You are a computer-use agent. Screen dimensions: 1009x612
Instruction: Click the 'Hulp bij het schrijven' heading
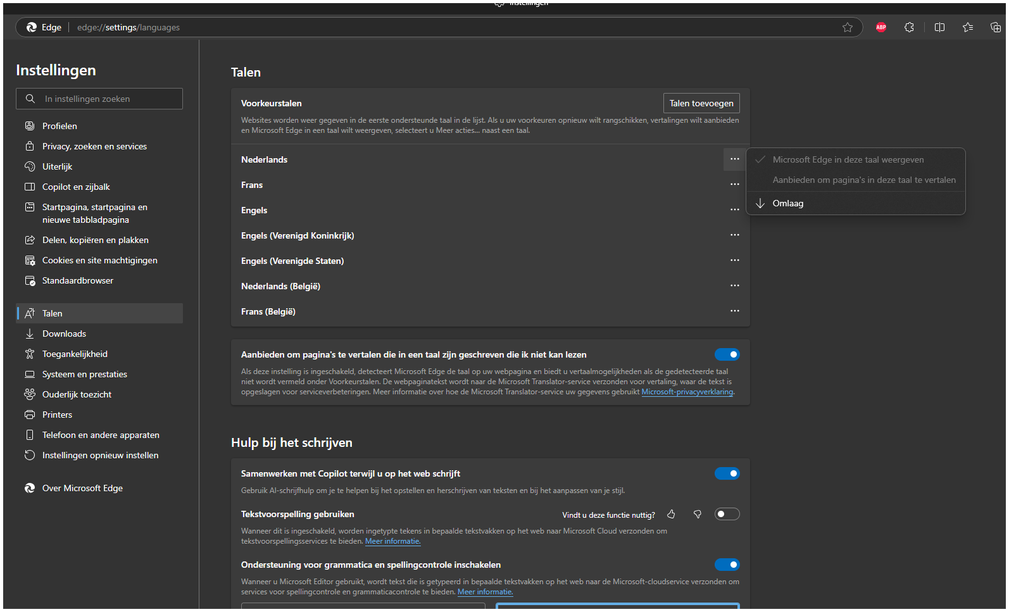292,443
